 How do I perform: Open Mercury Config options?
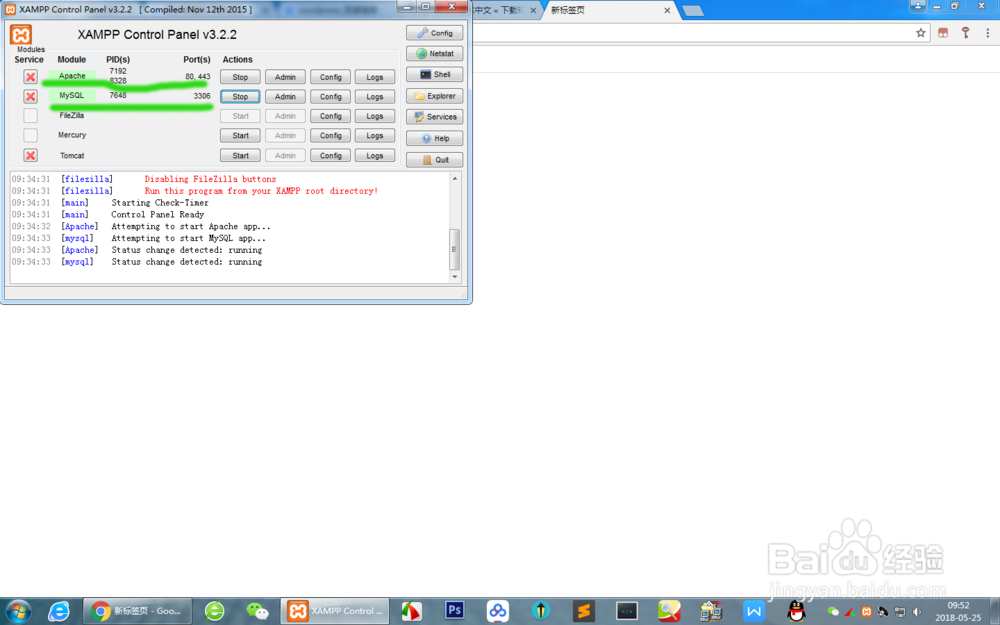(x=330, y=136)
